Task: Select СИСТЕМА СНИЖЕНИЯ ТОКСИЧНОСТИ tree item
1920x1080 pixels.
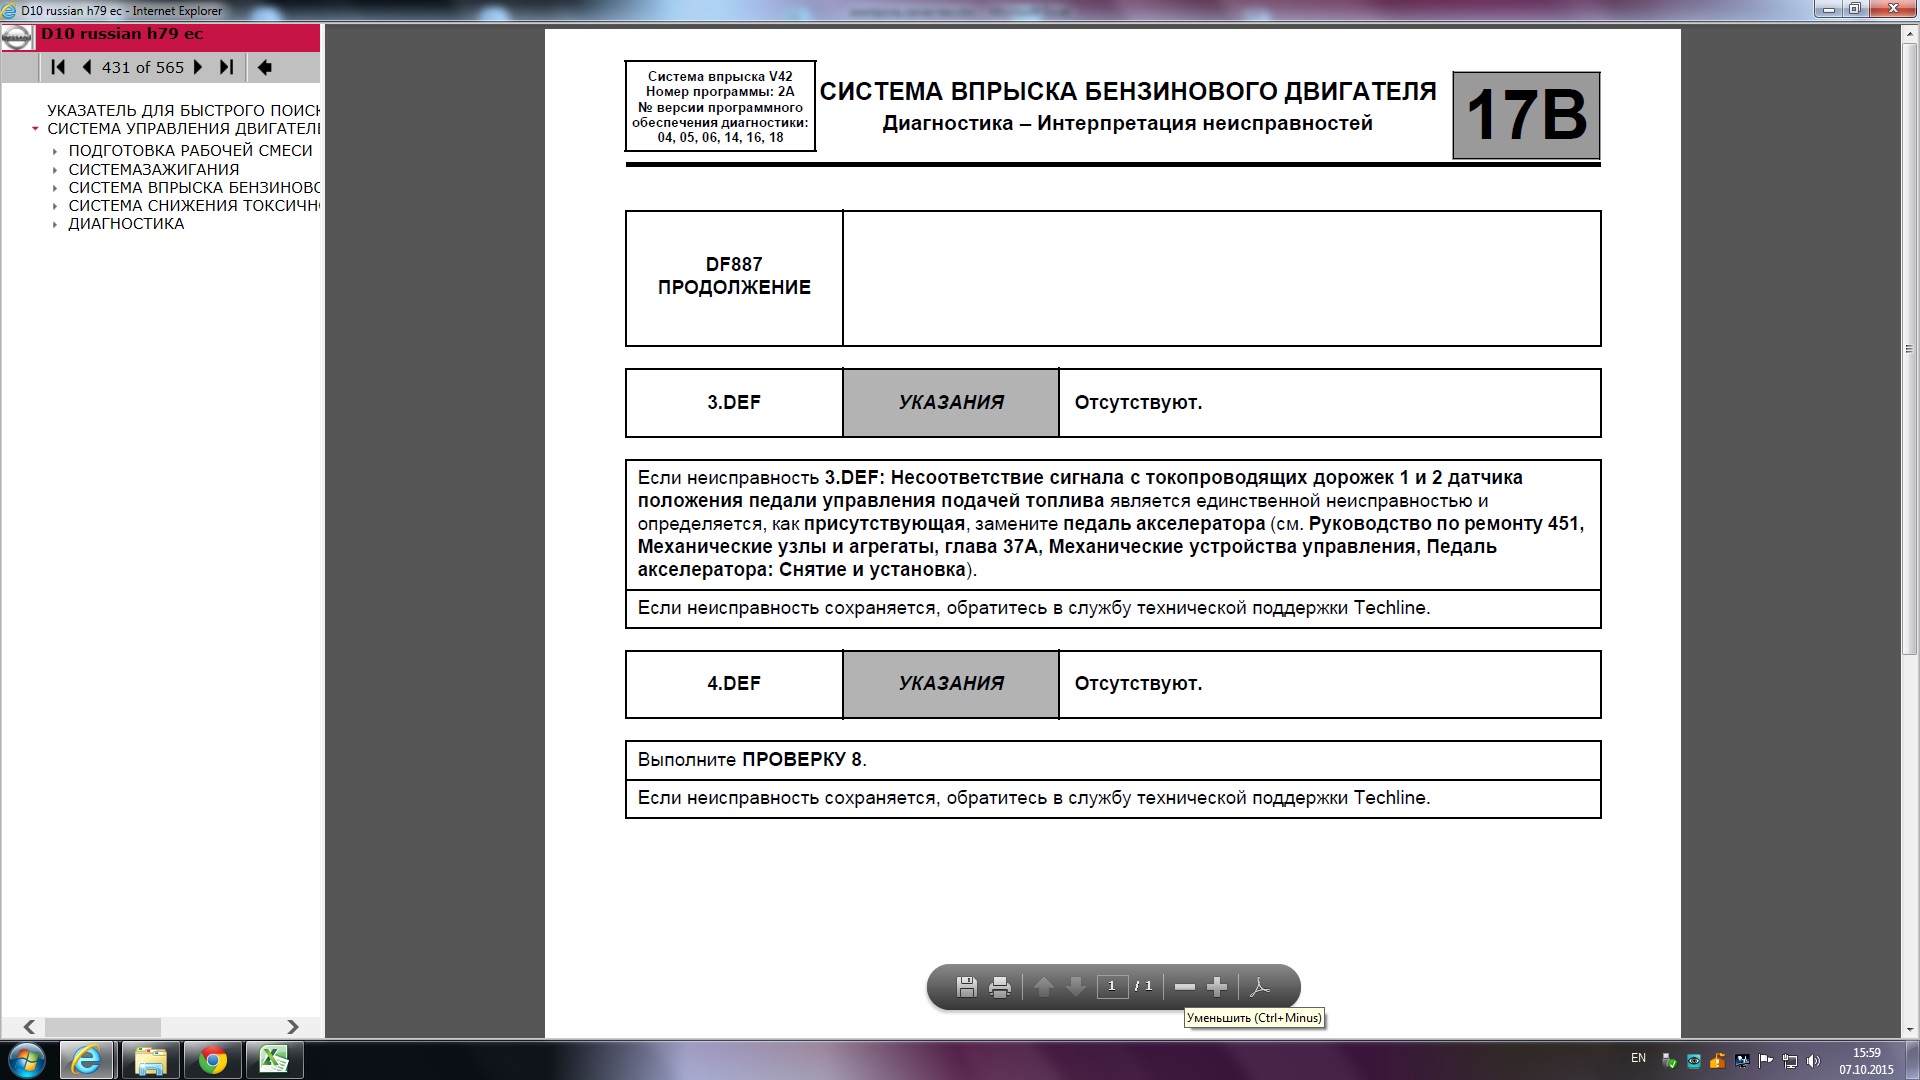Action: (194, 205)
